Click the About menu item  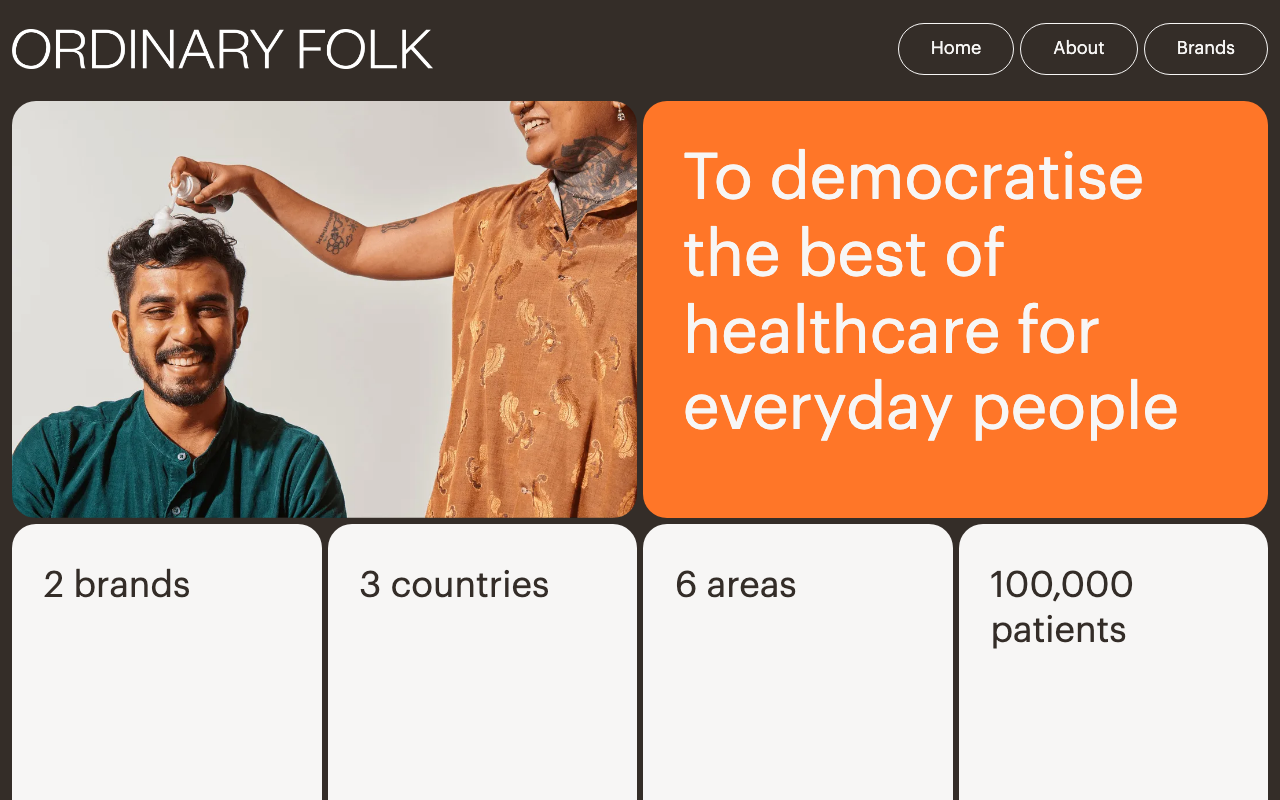click(1078, 48)
